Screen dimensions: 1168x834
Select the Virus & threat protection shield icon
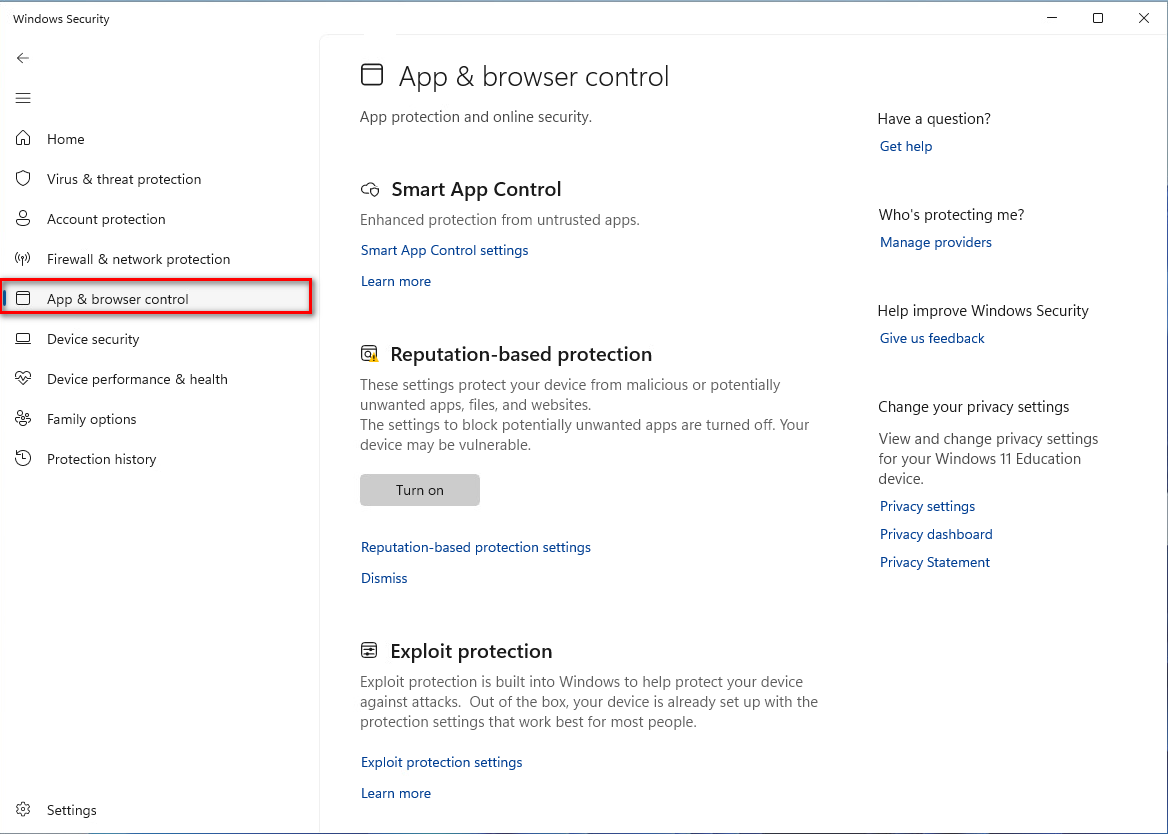point(23,179)
